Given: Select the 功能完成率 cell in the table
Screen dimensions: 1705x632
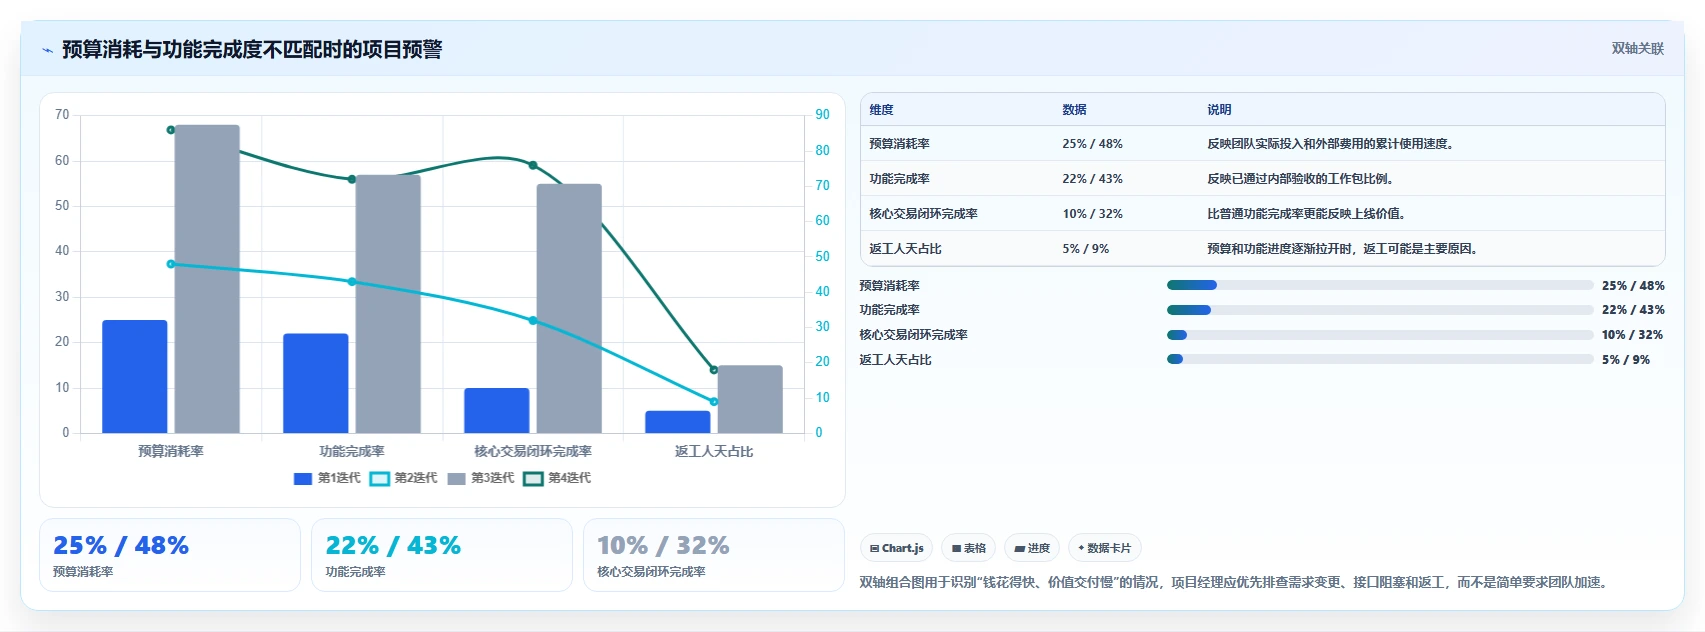Looking at the screenshot, I should tap(899, 179).
